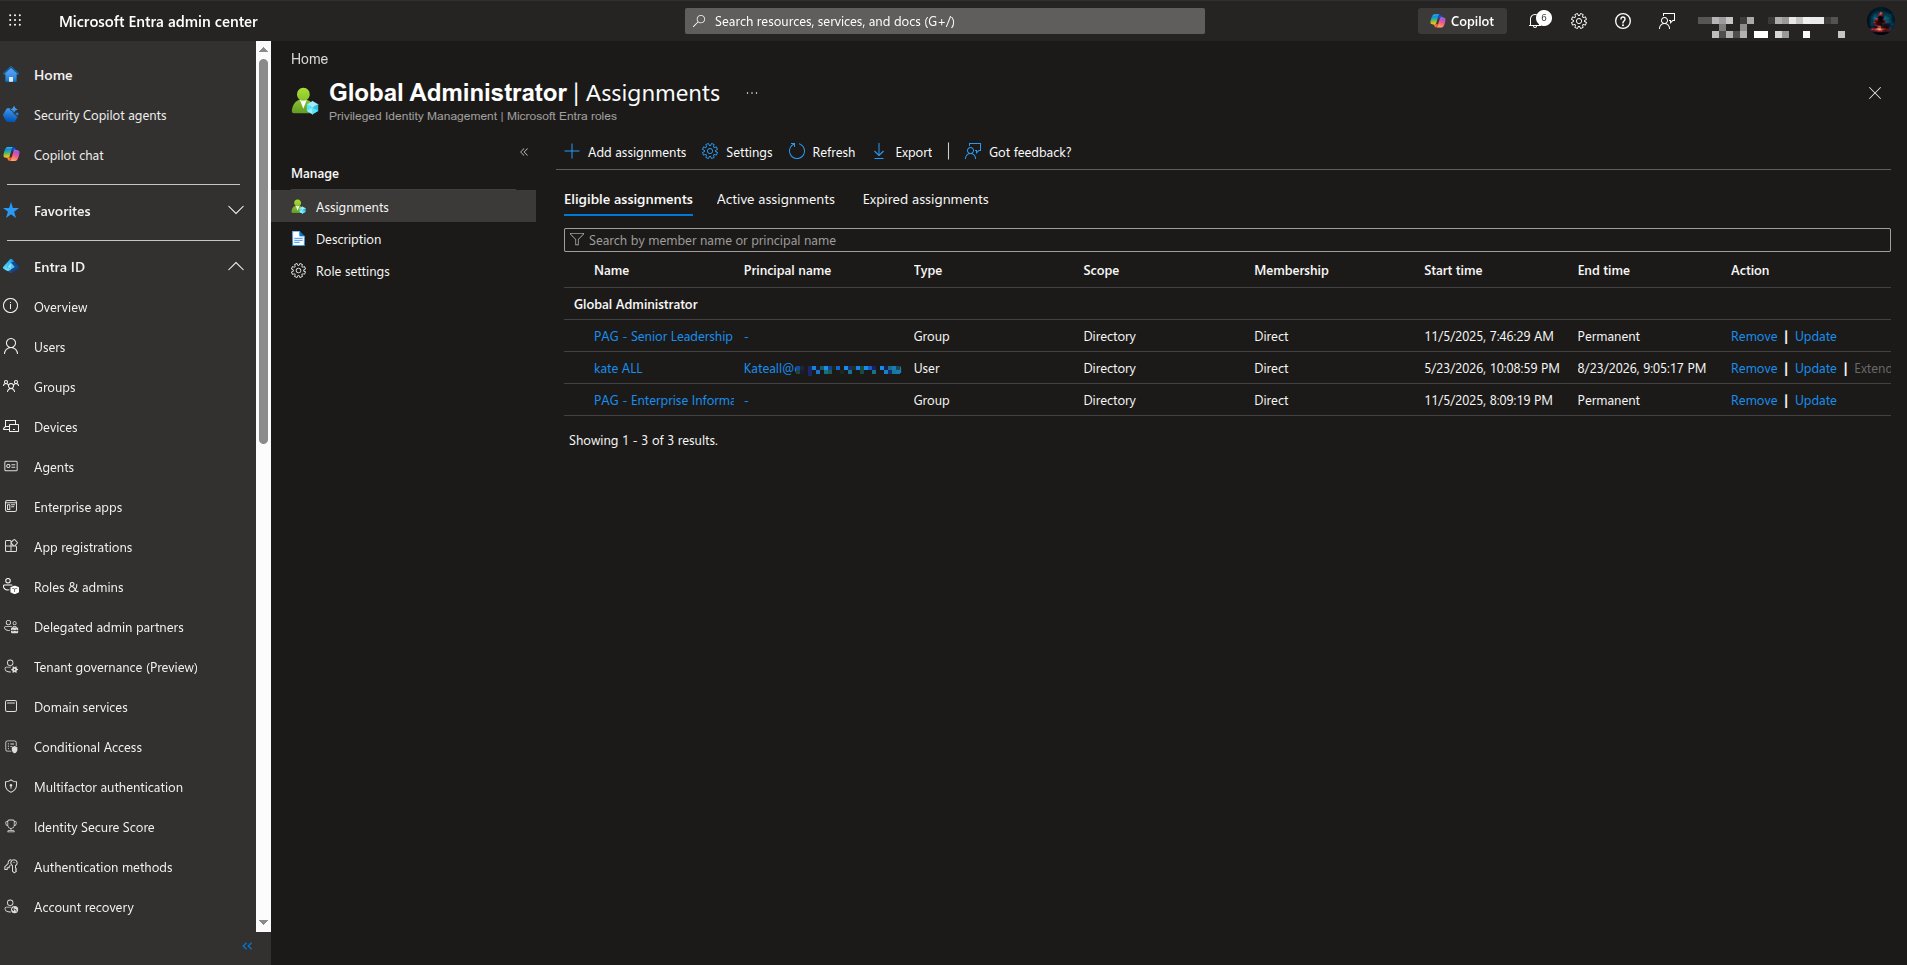Open Tenant governance (Preview)
The width and height of the screenshot is (1907, 965).
tap(115, 667)
